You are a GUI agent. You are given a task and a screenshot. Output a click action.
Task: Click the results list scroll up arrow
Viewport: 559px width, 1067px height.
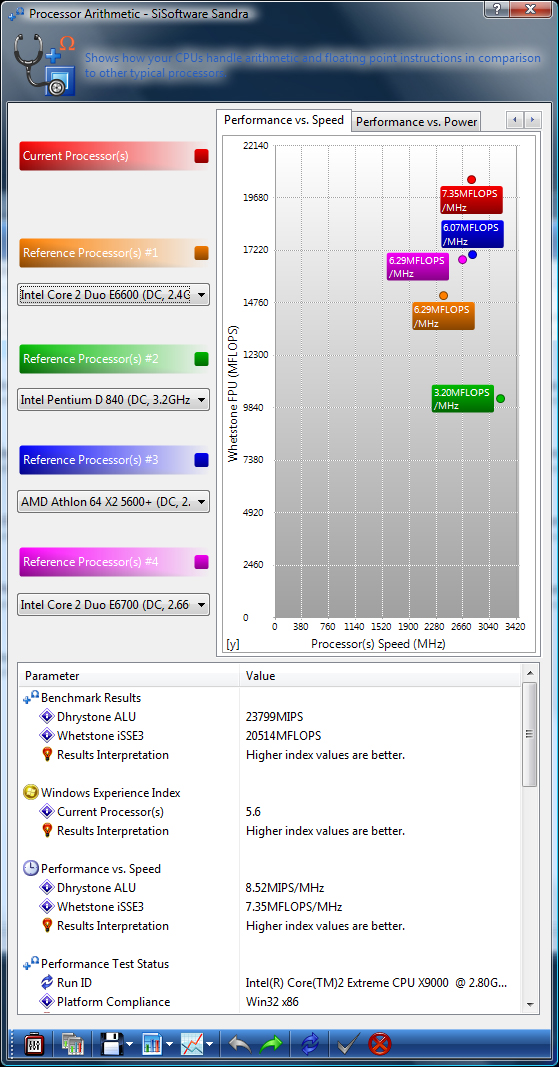tap(530, 672)
